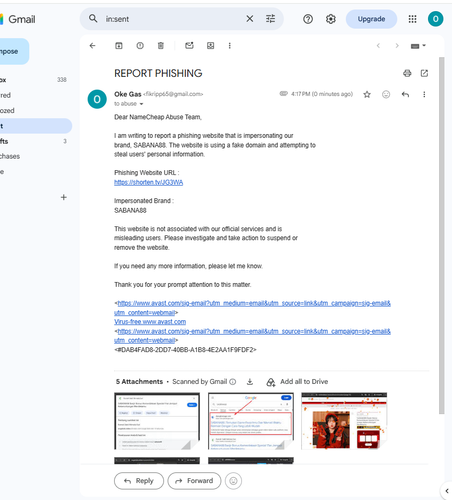Click the attachment paperclip indicator

[283, 94]
